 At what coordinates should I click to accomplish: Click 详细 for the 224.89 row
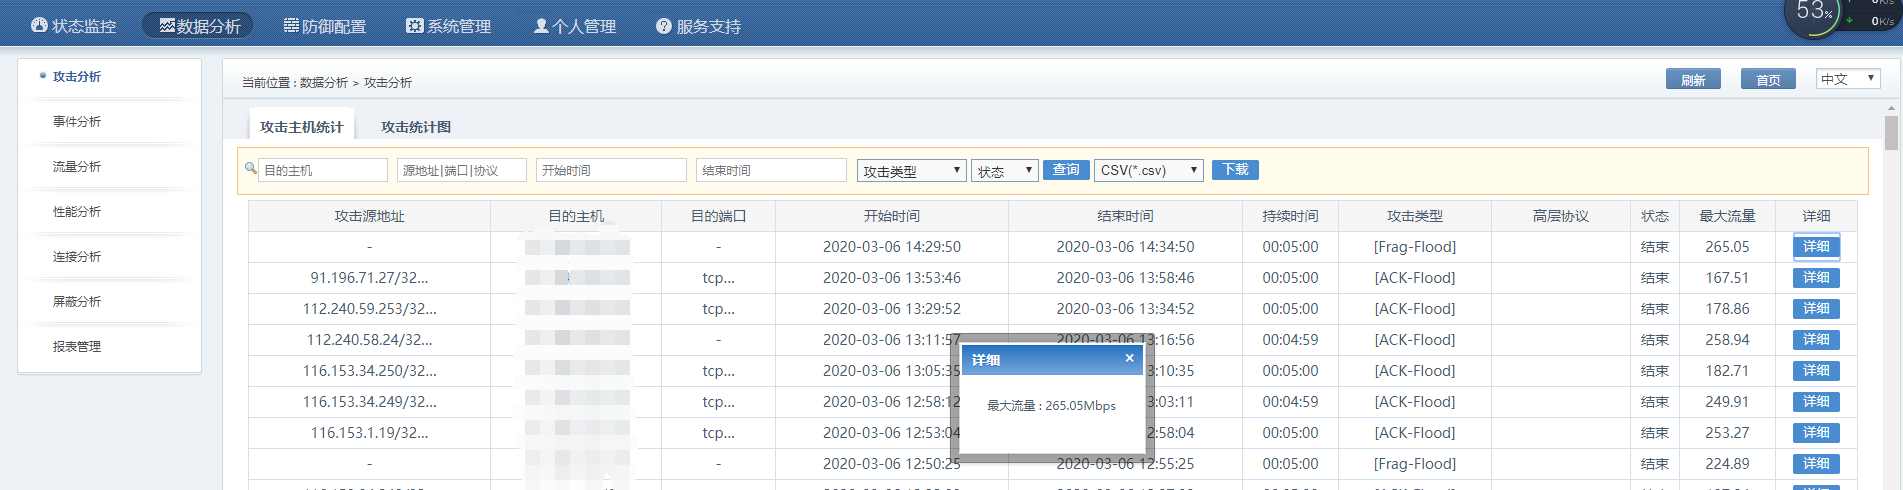[1816, 464]
